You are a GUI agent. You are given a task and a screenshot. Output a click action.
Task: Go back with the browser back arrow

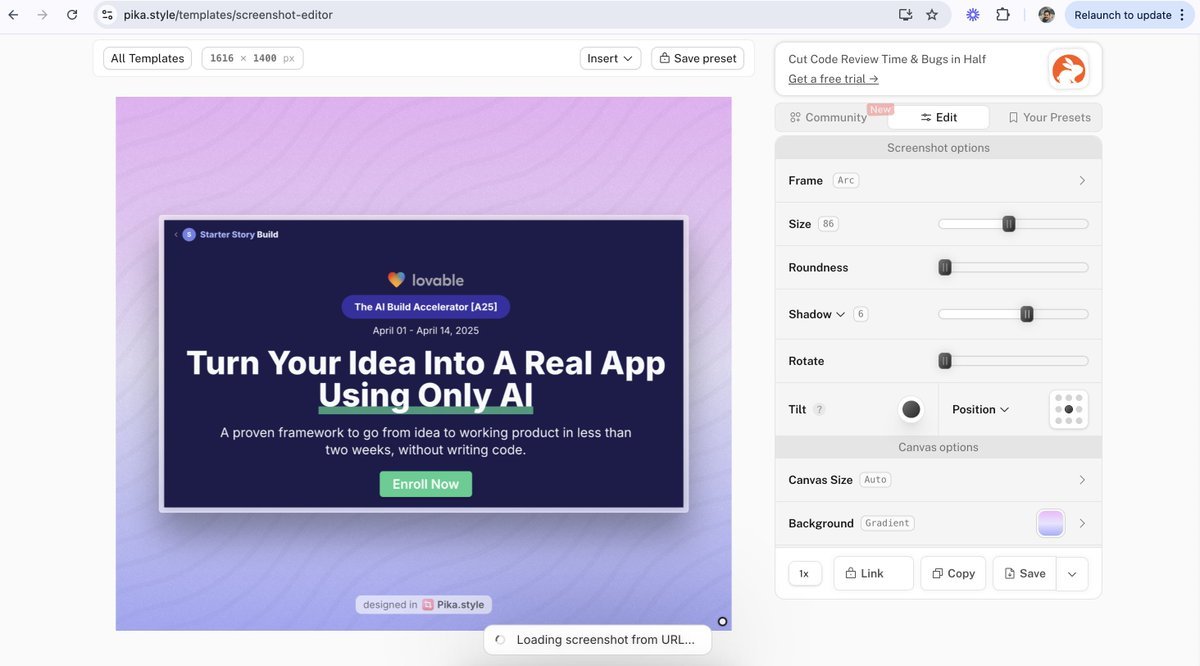click(x=13, y=15)
